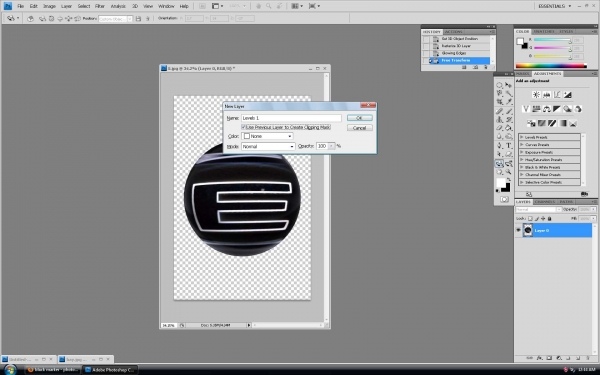The image size is (600, 375).
Task: Switch to the Firefox taskbar button
Action: tap(53, 370)
